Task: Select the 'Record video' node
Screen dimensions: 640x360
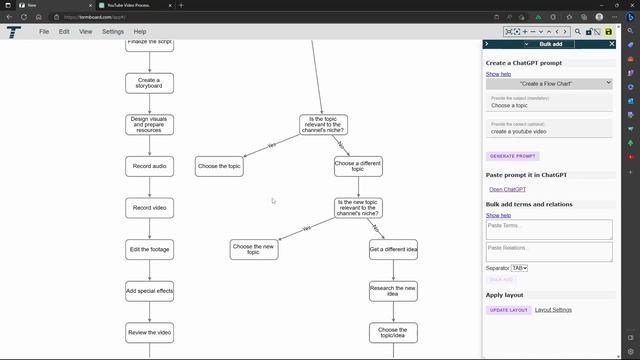Action: click(x=149, y=208)
